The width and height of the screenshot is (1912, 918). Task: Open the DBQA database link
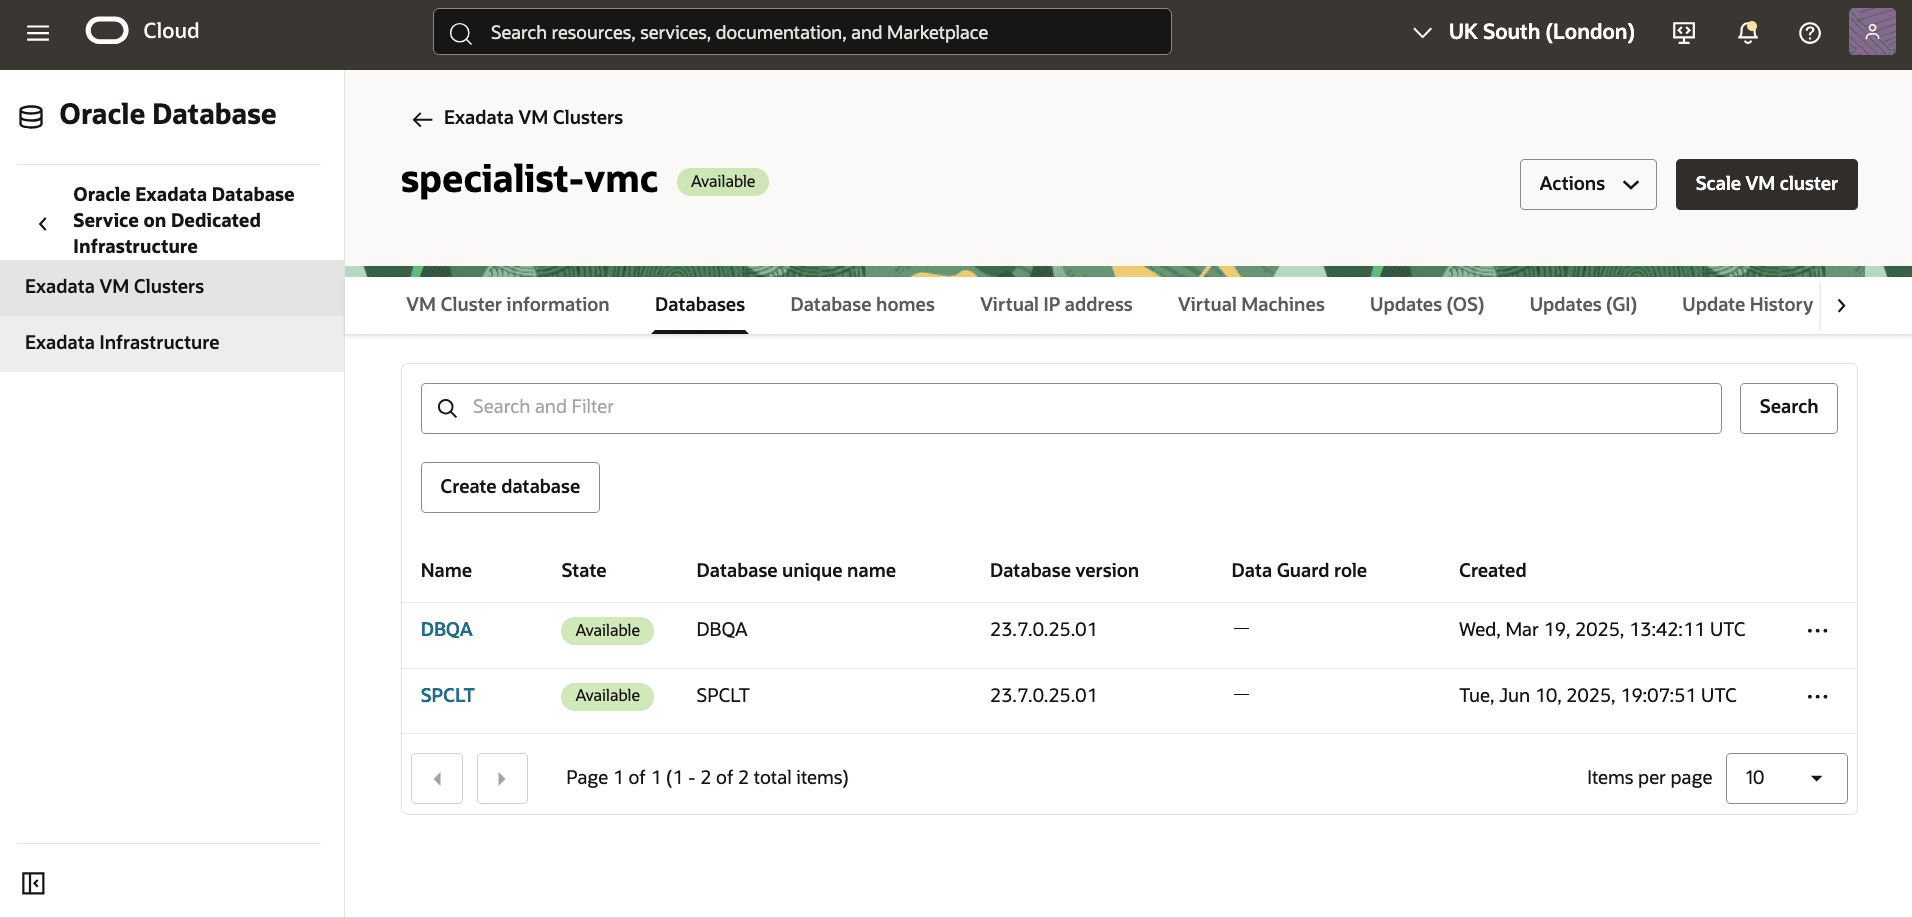(446, 630)
